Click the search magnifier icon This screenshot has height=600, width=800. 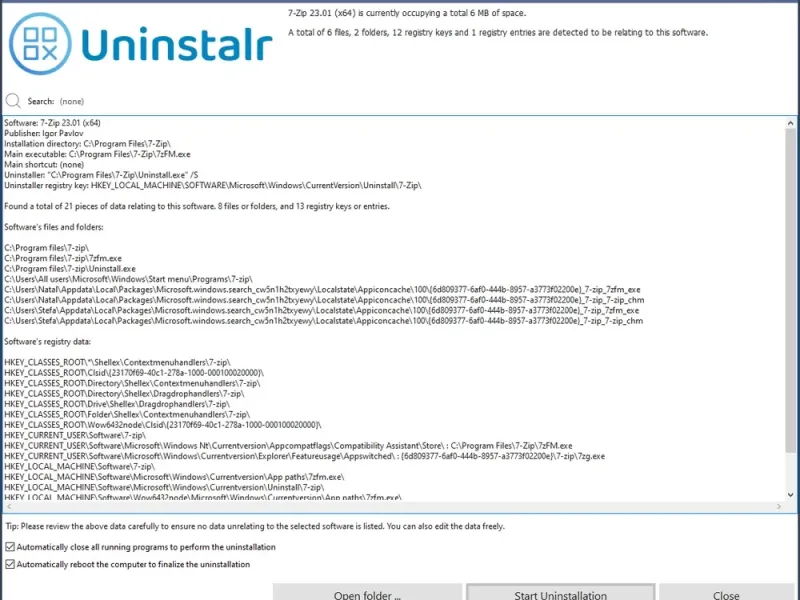[x=13, y=101]
